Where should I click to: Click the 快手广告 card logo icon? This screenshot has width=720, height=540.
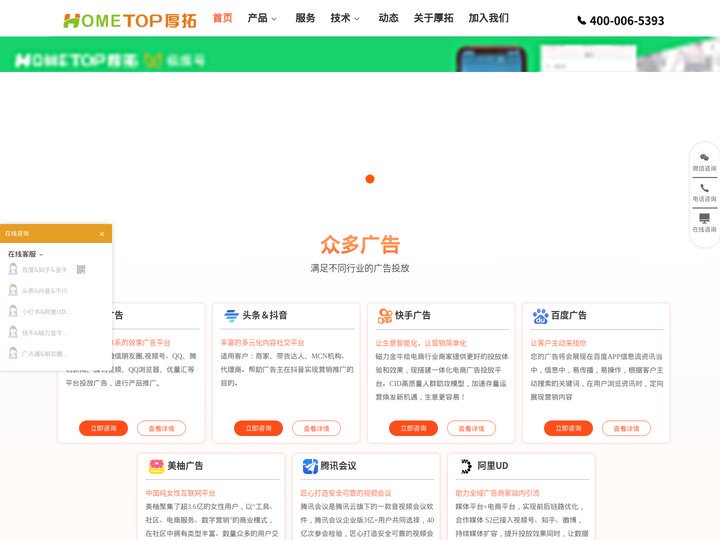pyautogui.click(x=385, y=316)
